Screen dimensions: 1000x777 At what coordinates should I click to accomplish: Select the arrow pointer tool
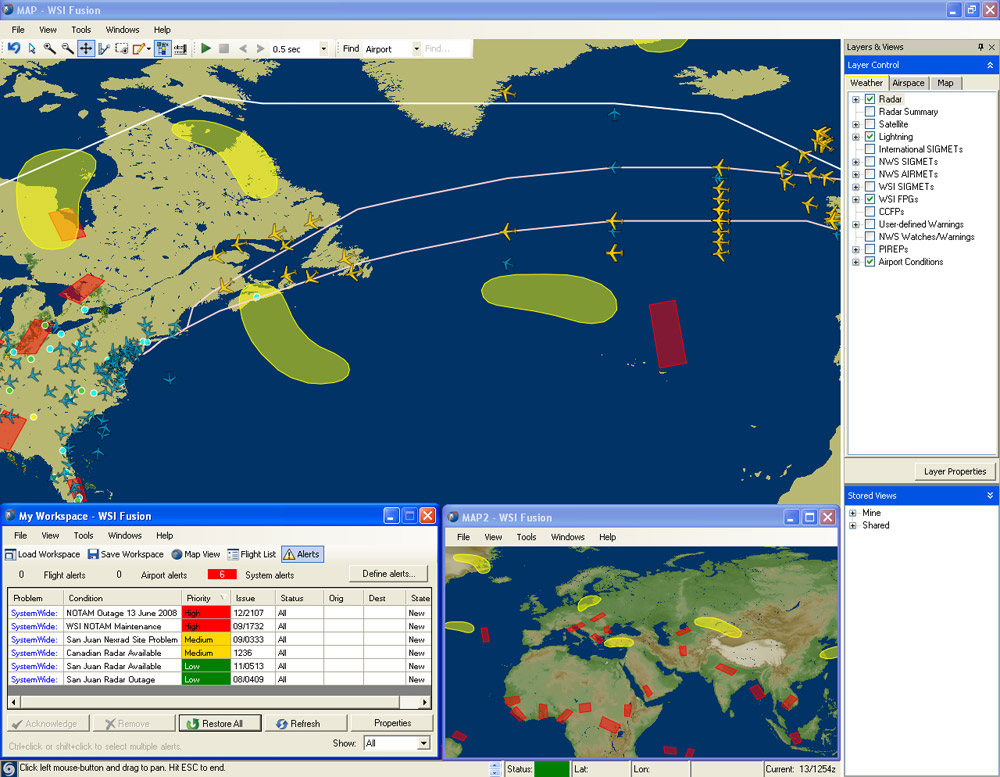point(32,48)
